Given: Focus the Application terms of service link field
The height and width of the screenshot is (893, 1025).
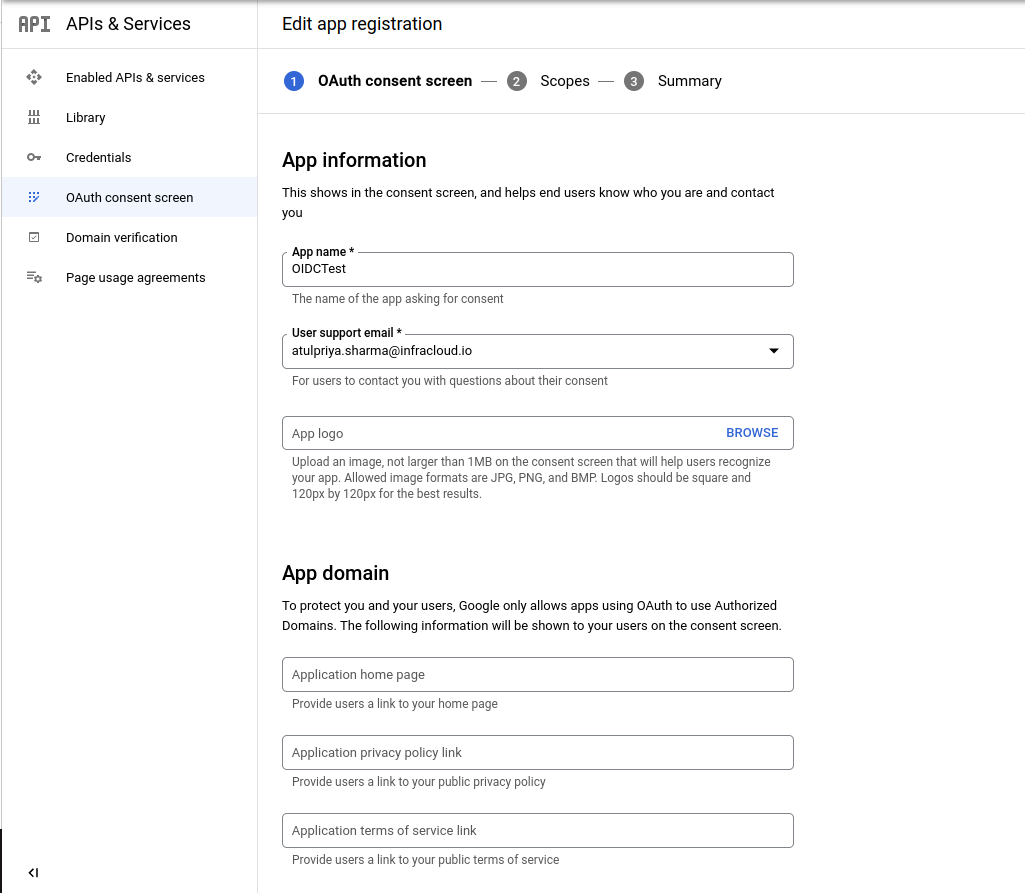Looking at the screenshot, I should (x=537, y=830).
